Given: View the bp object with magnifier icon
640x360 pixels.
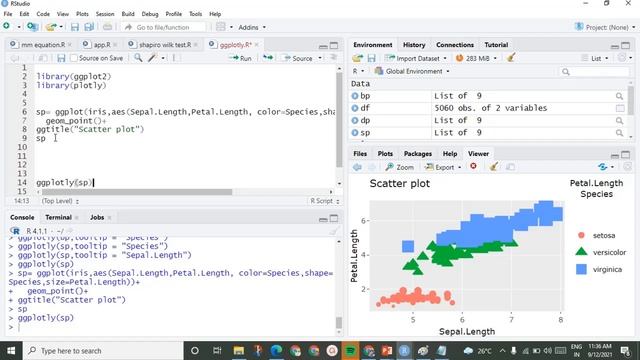Looking at the screenshot, I should [x=619, y=96].
